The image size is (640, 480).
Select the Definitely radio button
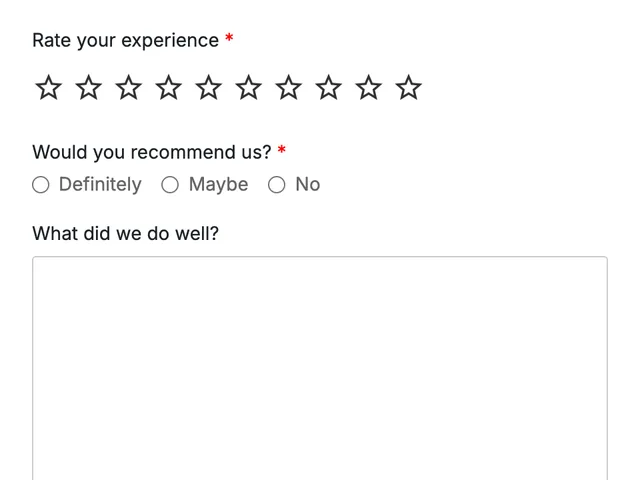point(41,184)
